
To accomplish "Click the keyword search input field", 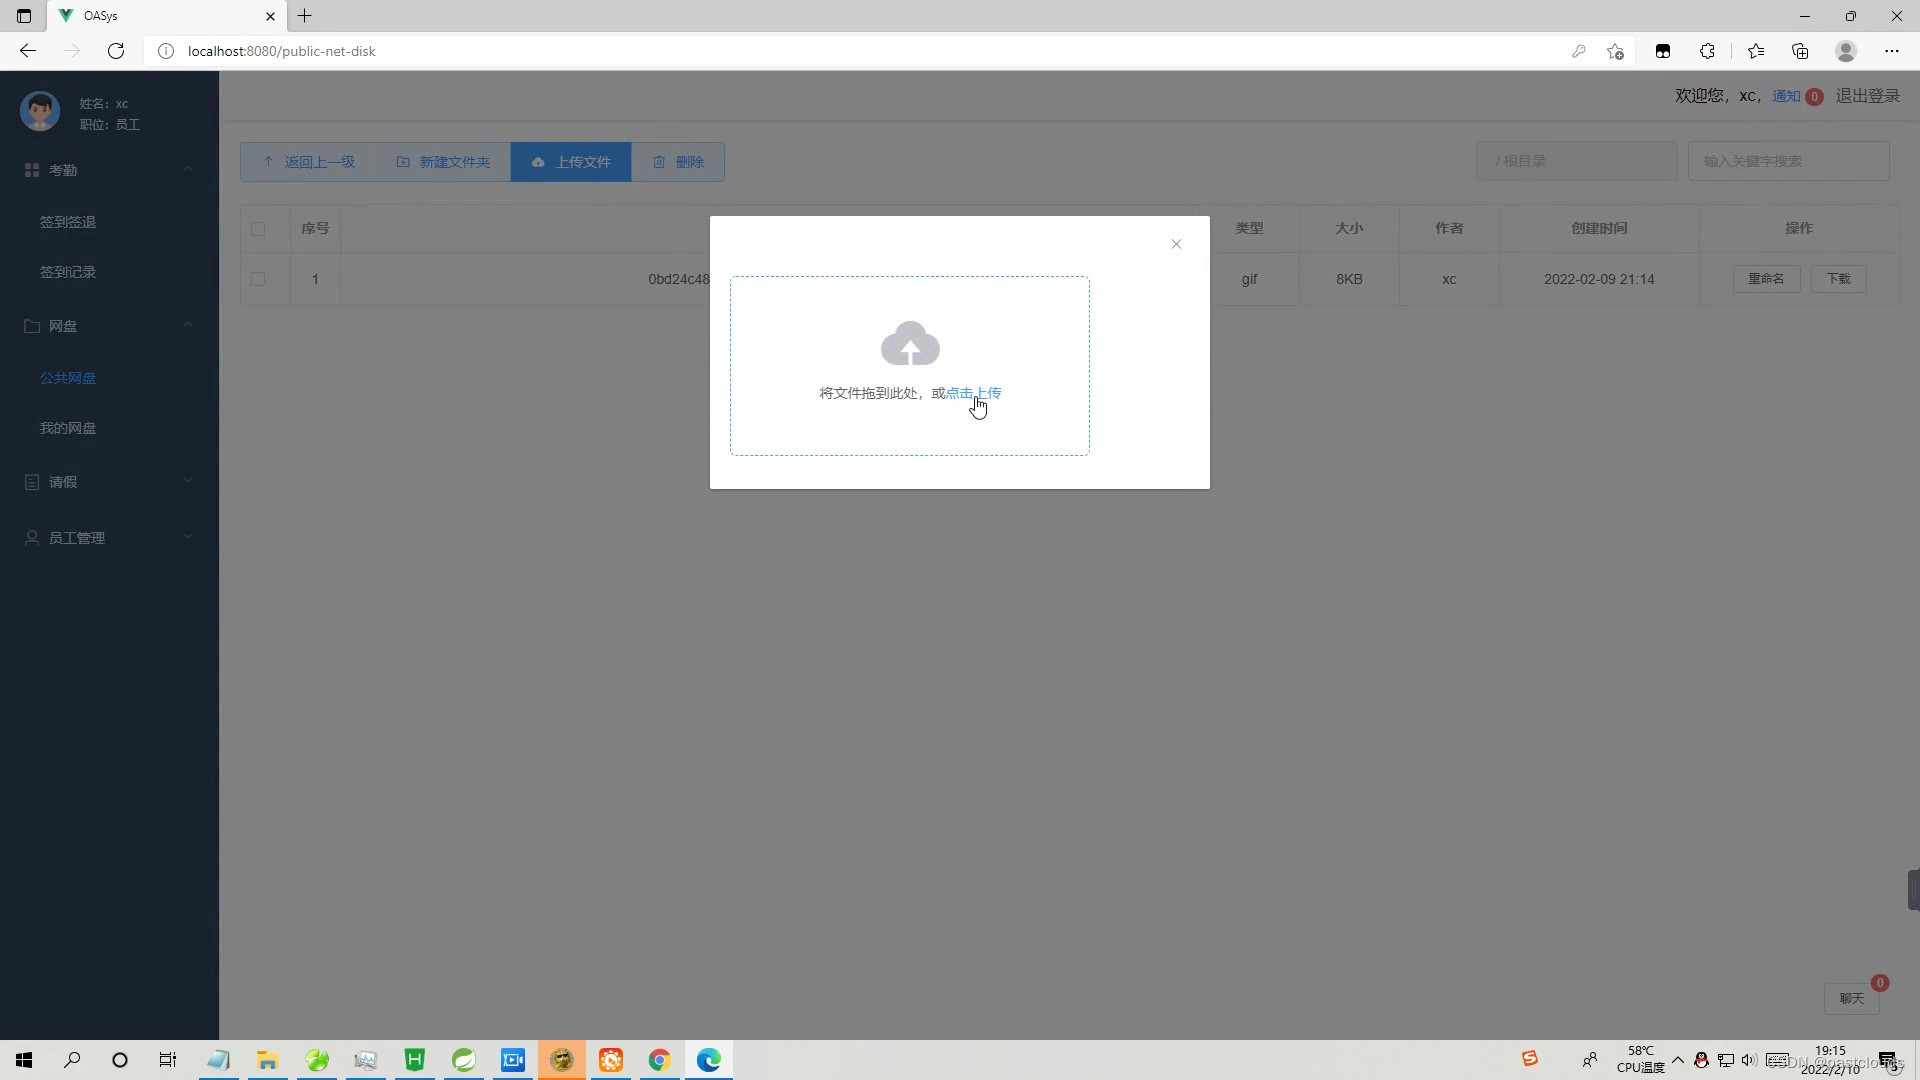I will 1788,161.
